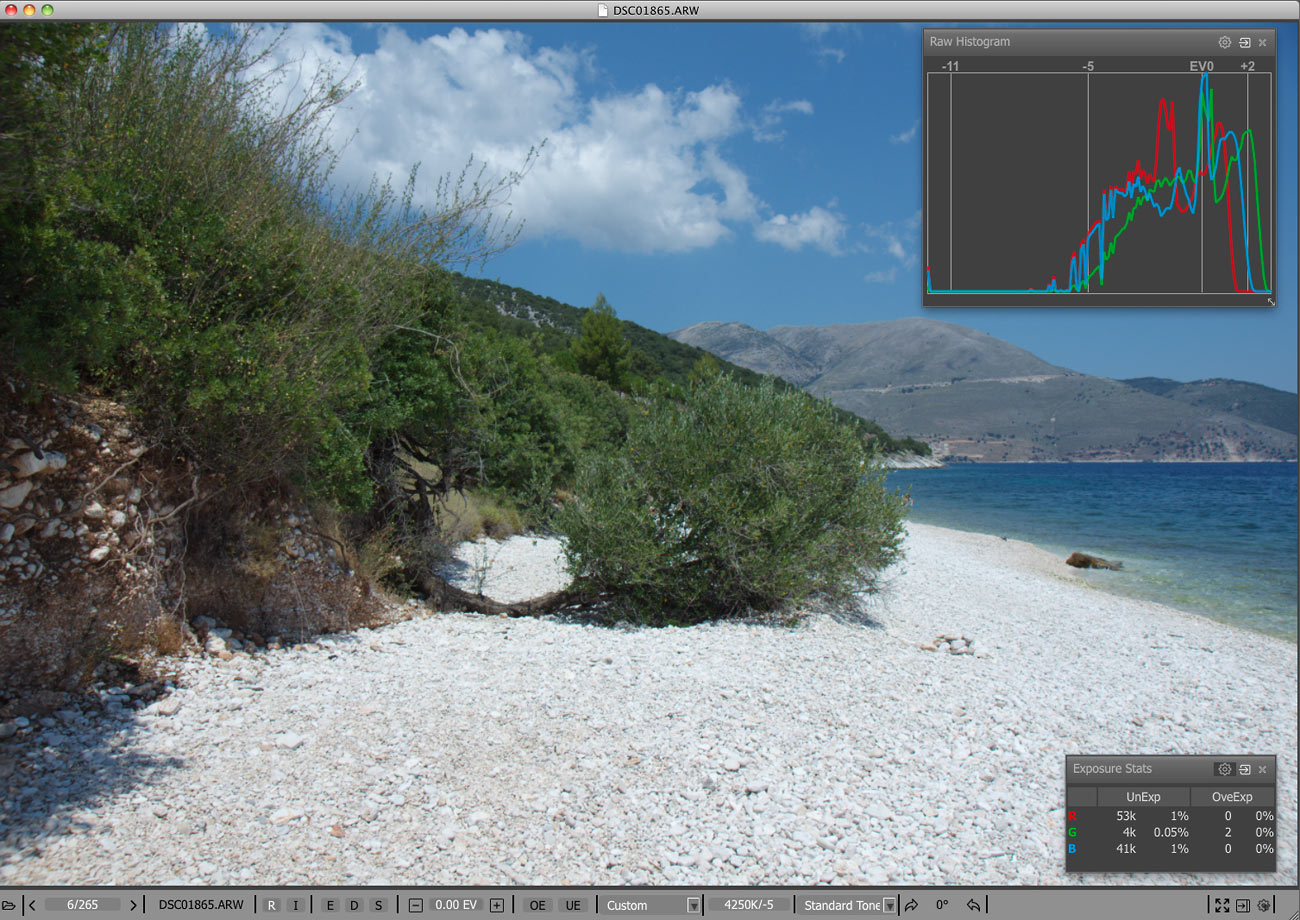The width and height of the screenshot is (1300, 920).
Task: Rotate image counterclockwise with the left curved arrow
Action: click(973, 905)
